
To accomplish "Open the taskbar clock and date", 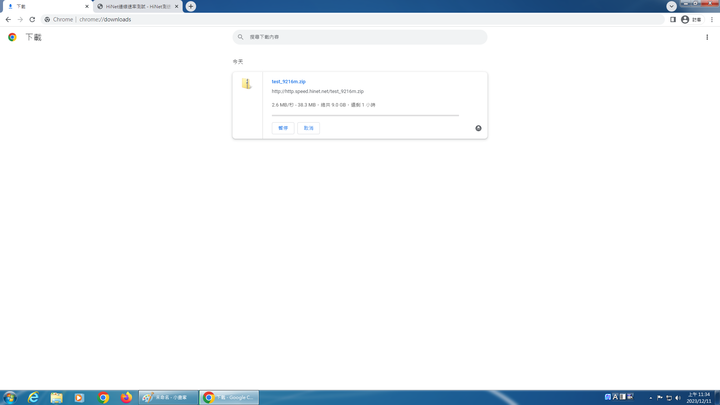I will (x=699, y=398).
